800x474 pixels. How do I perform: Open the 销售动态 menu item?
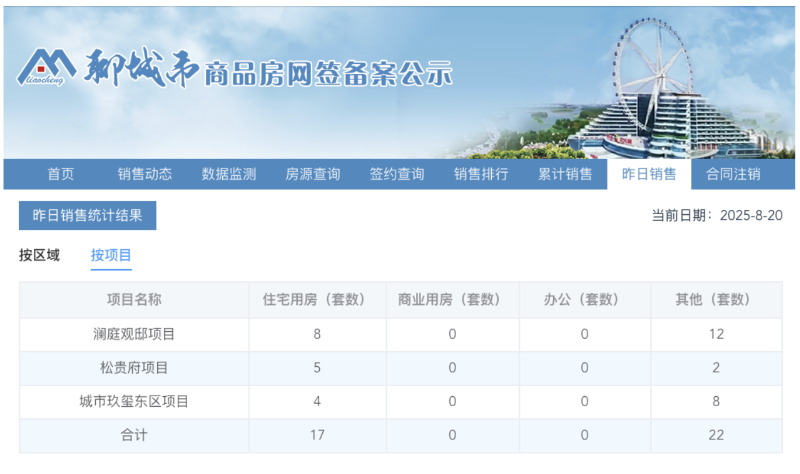[145, 174]
